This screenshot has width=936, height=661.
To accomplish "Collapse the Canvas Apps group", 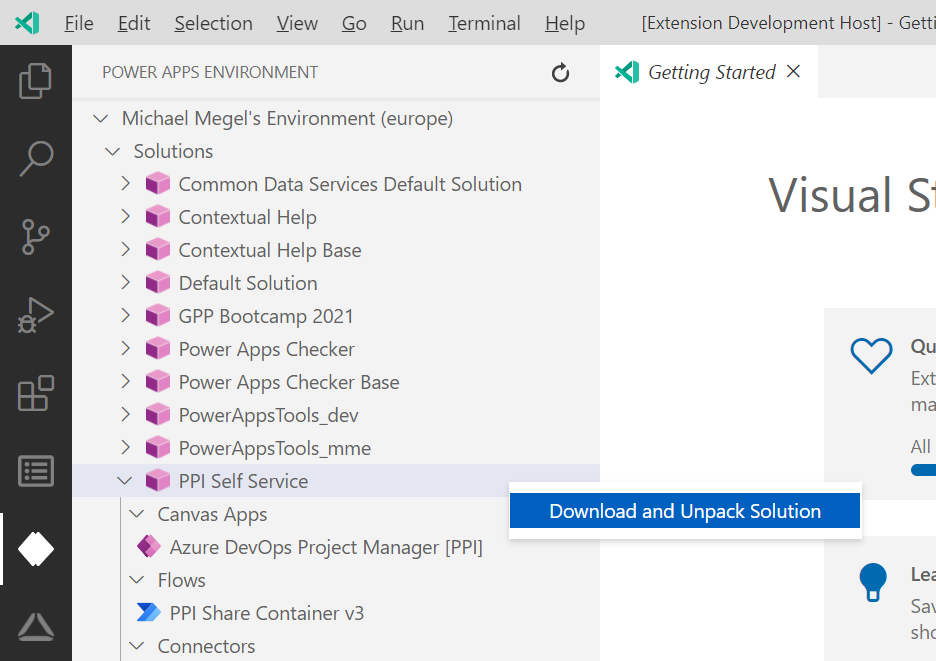I will pos(137,514).
